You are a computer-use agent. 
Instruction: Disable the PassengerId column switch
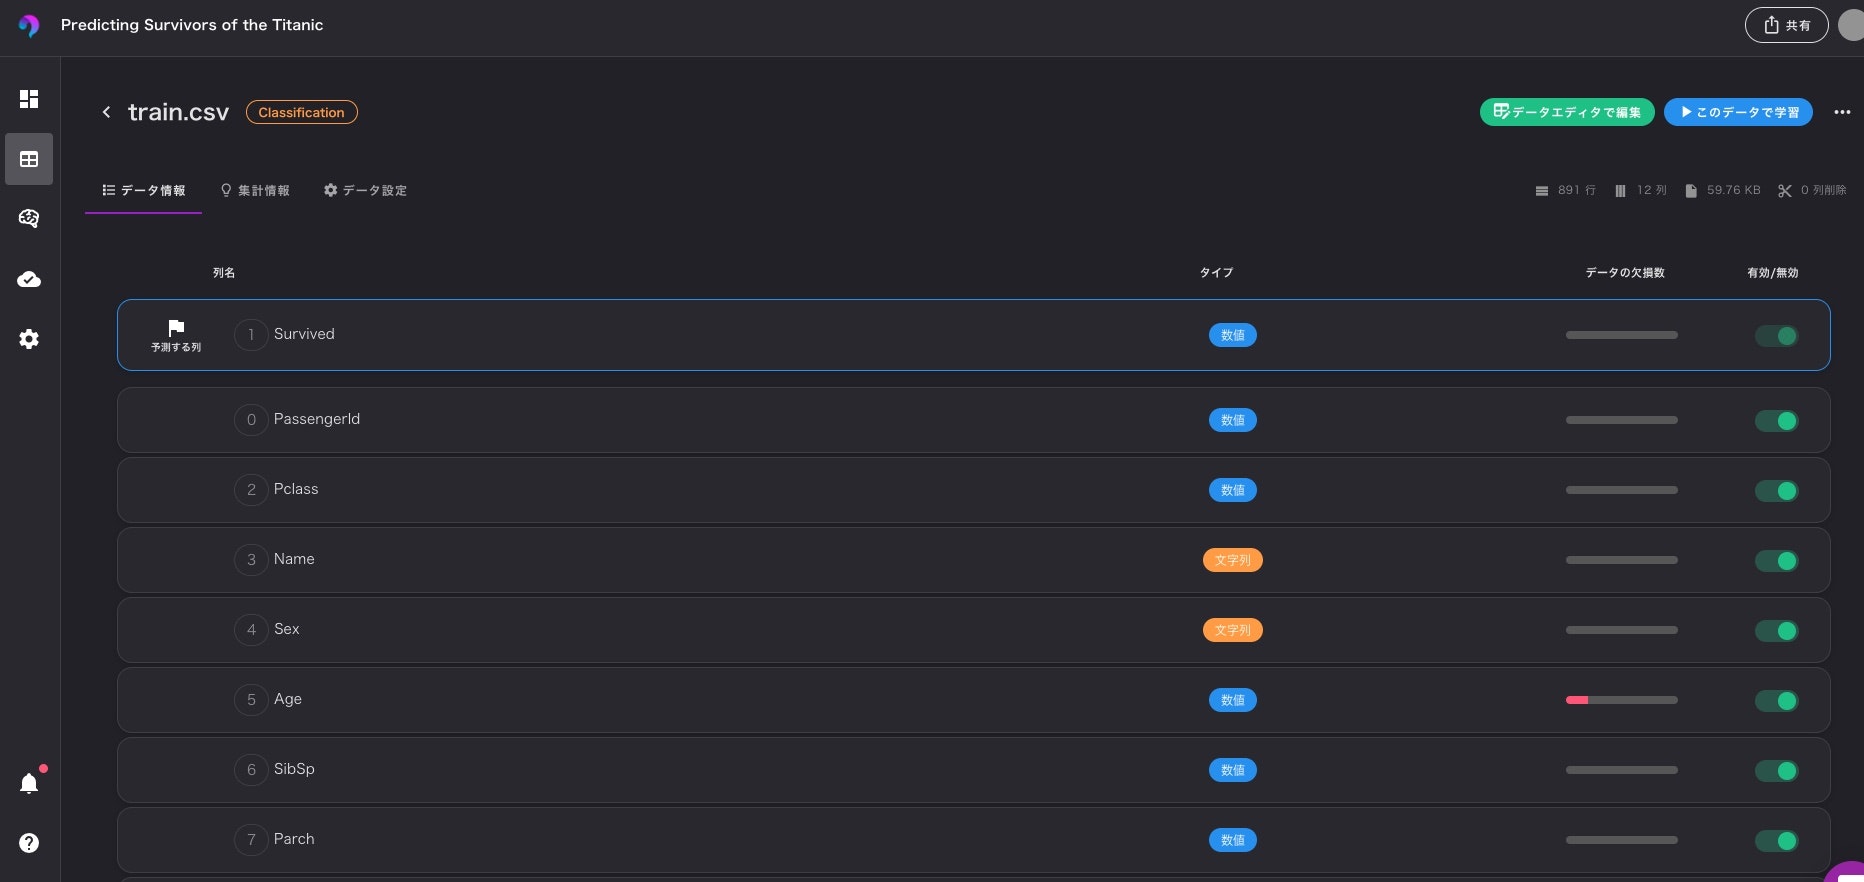click(1777, 421)
